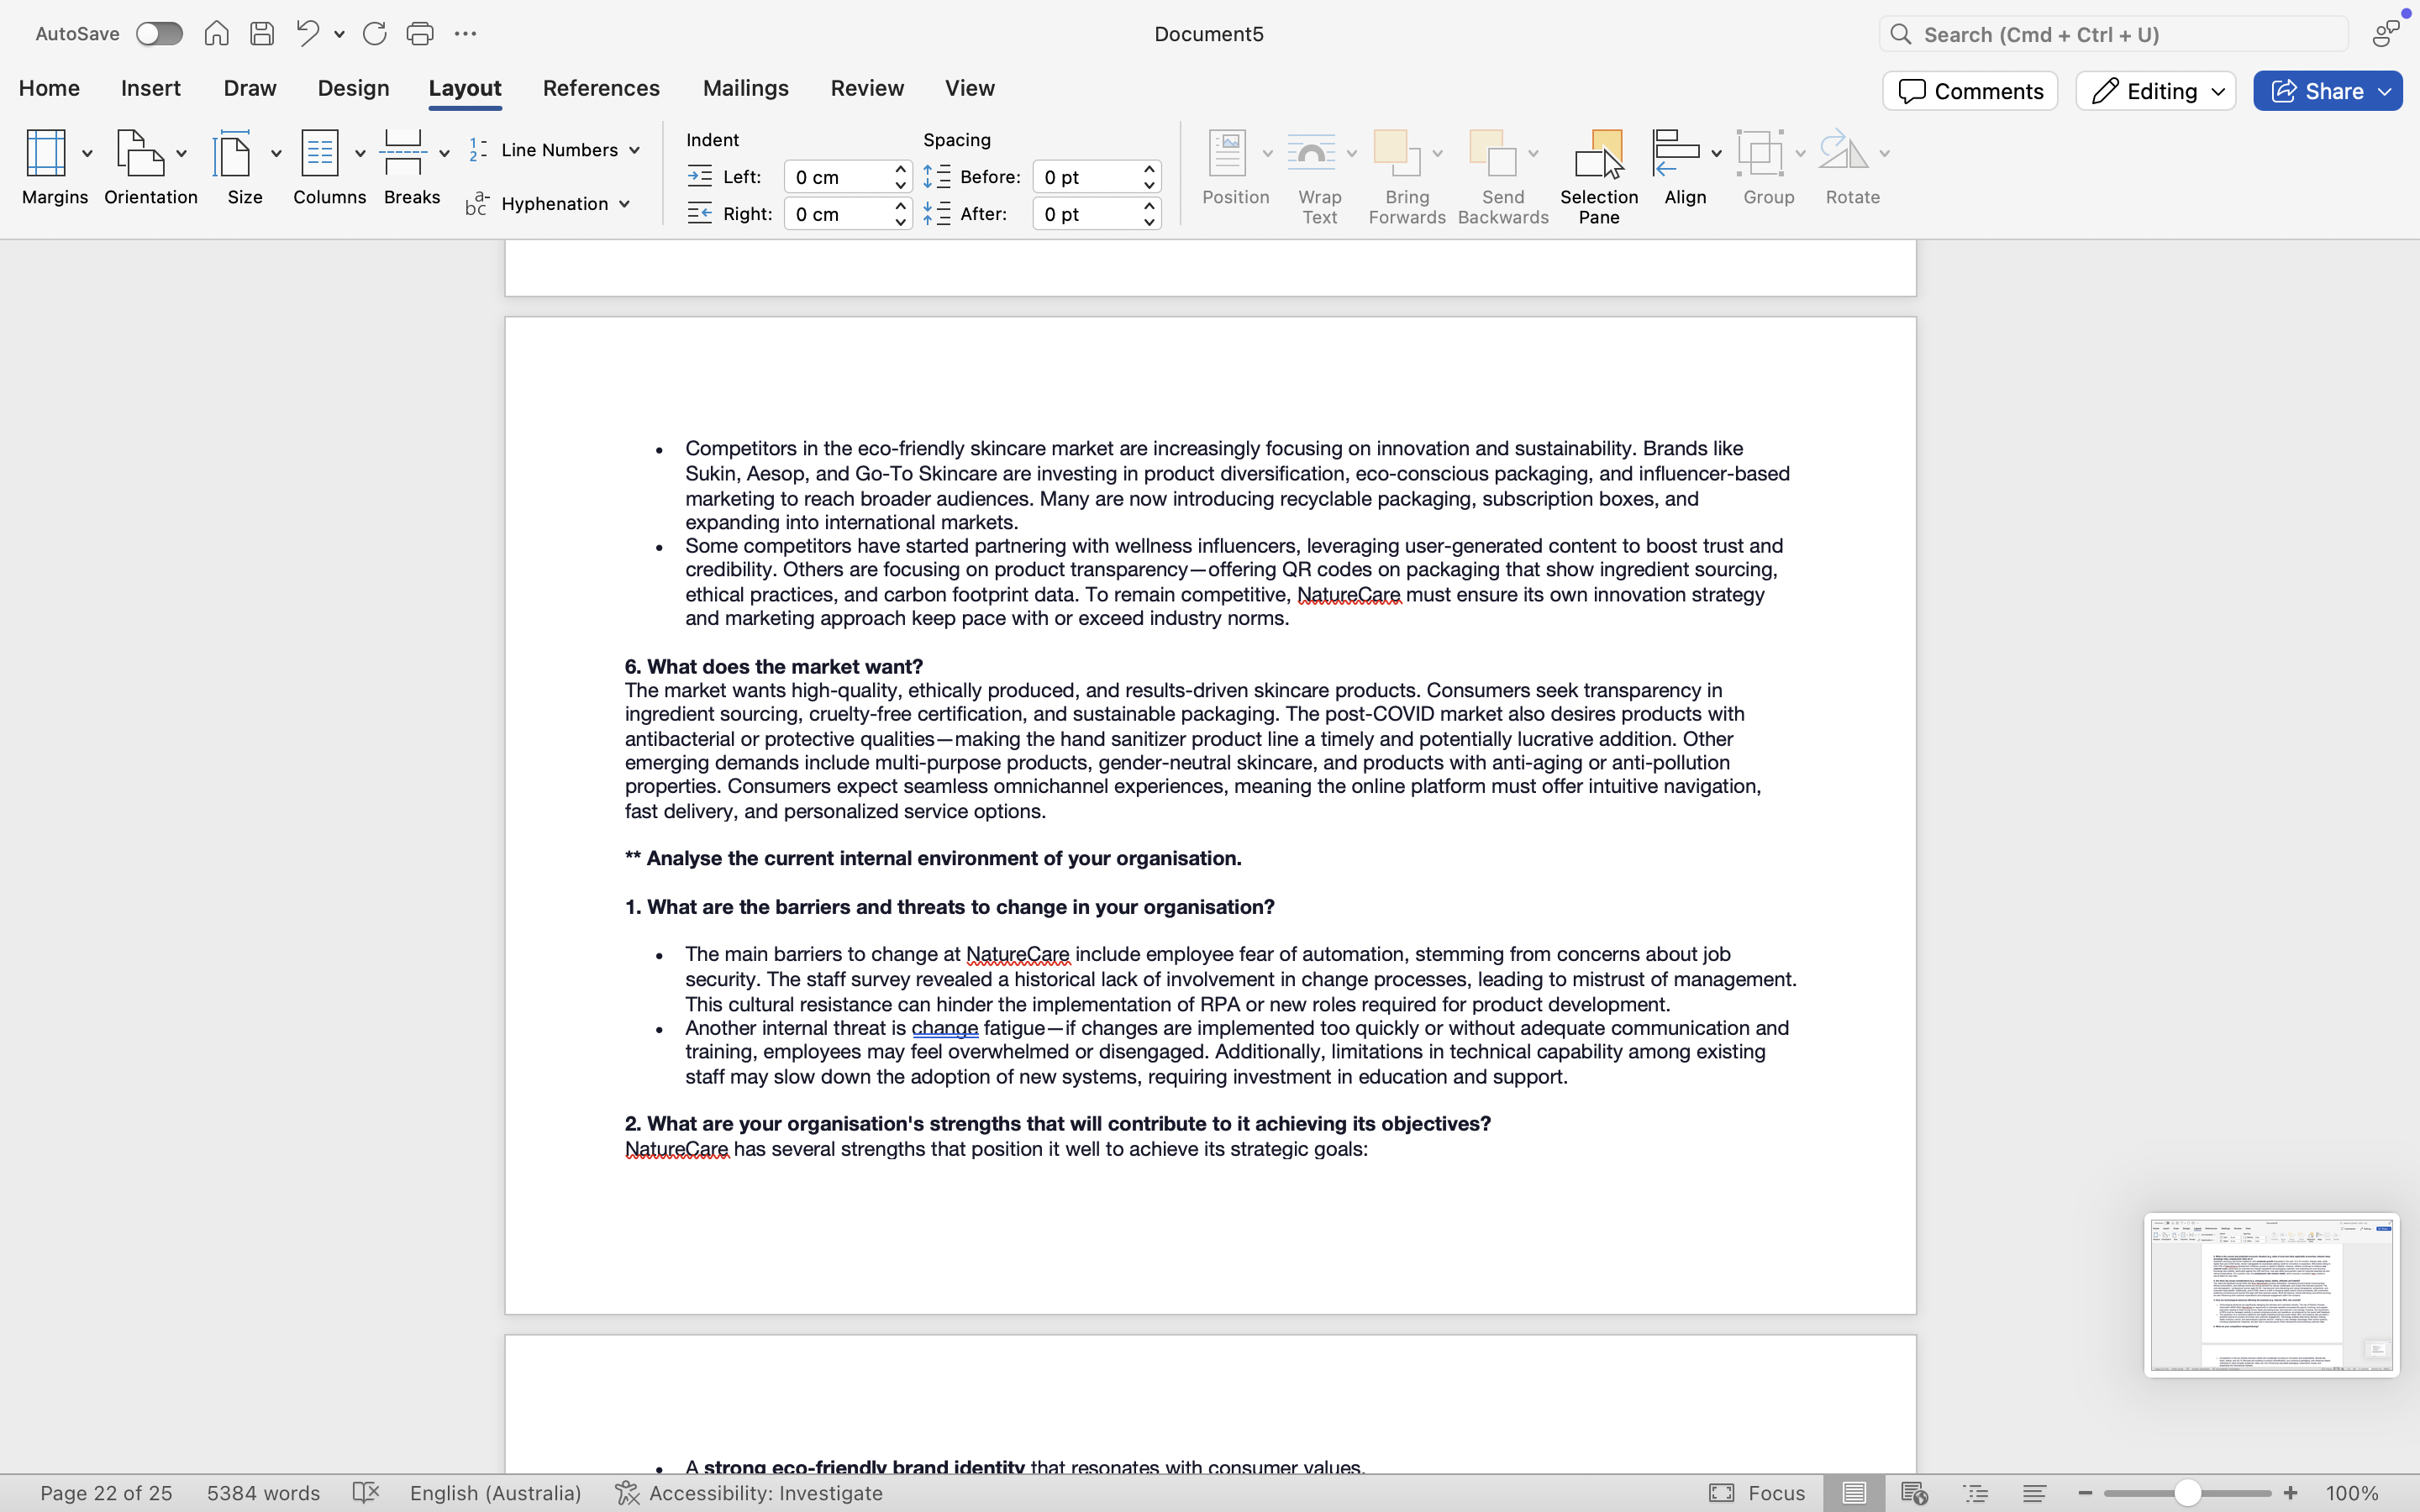Viewport: 2420px width, 1512px height.
Task: Click the Orientation icon
Action: (x=140, y=155)
